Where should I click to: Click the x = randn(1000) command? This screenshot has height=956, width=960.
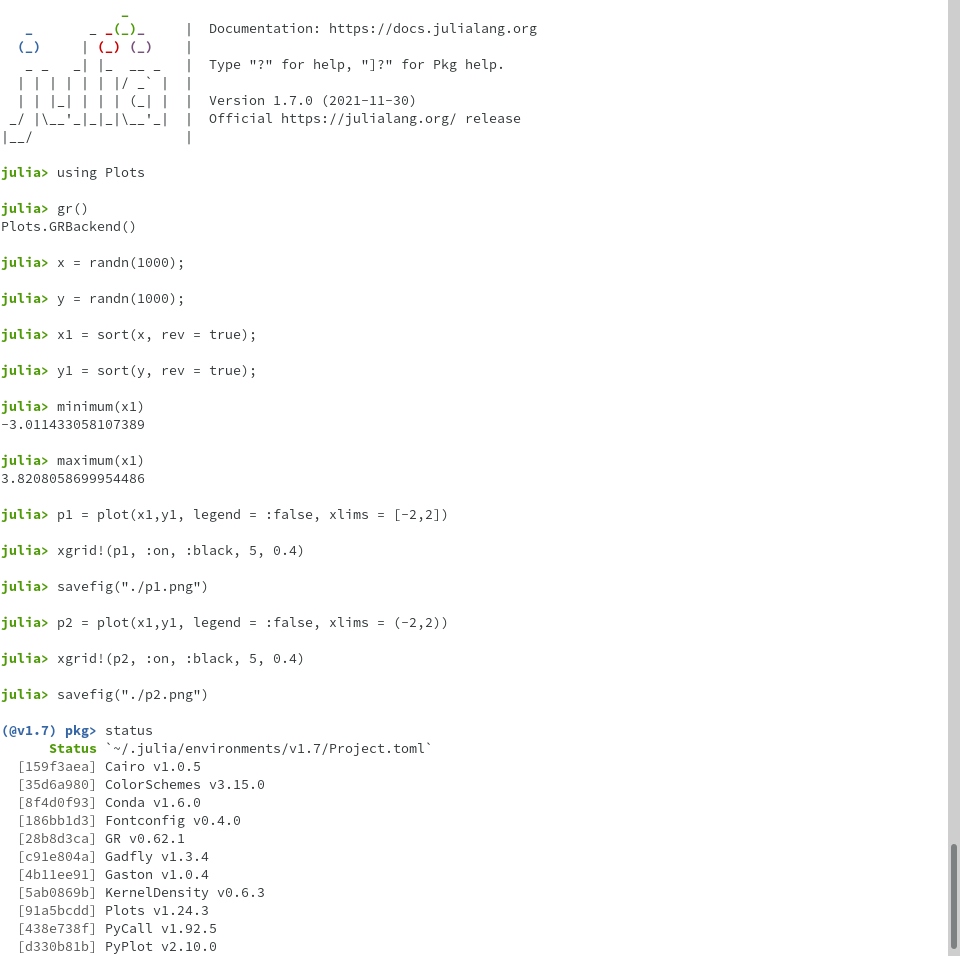click(x=120, y=262)
